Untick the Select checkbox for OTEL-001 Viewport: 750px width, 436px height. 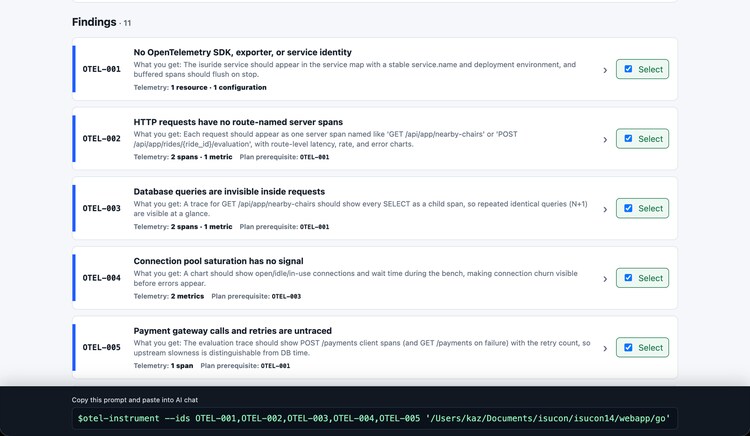click(628, 69)
